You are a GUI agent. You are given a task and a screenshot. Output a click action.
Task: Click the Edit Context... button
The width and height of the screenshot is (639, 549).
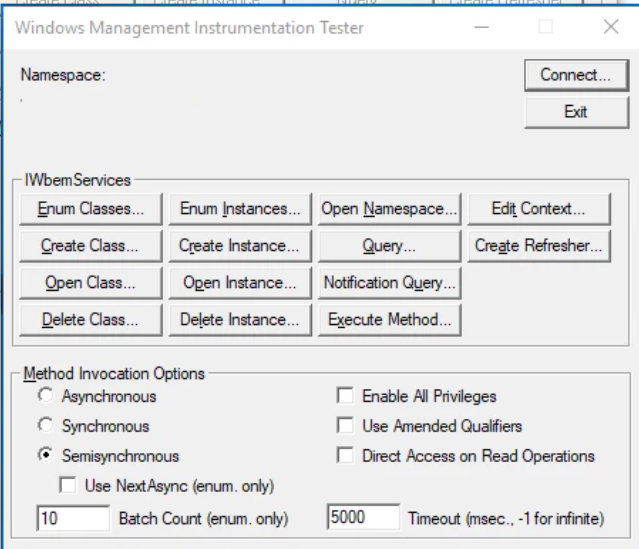pyautogui.click(x=539, y=209)
